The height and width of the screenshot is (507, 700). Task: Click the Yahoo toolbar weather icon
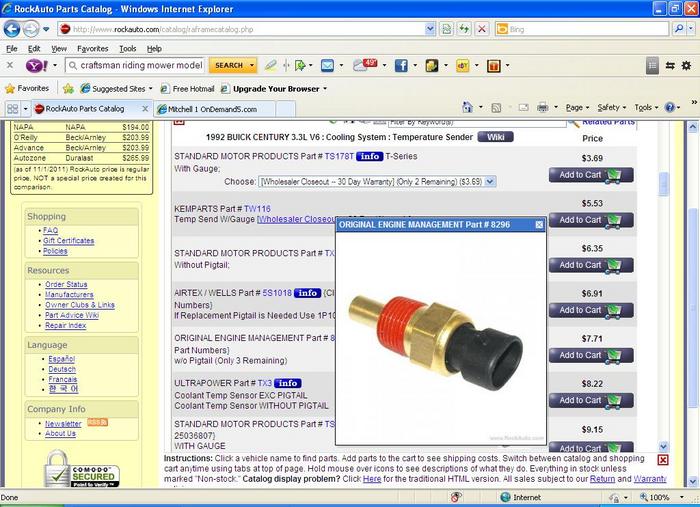click(365, 66)
